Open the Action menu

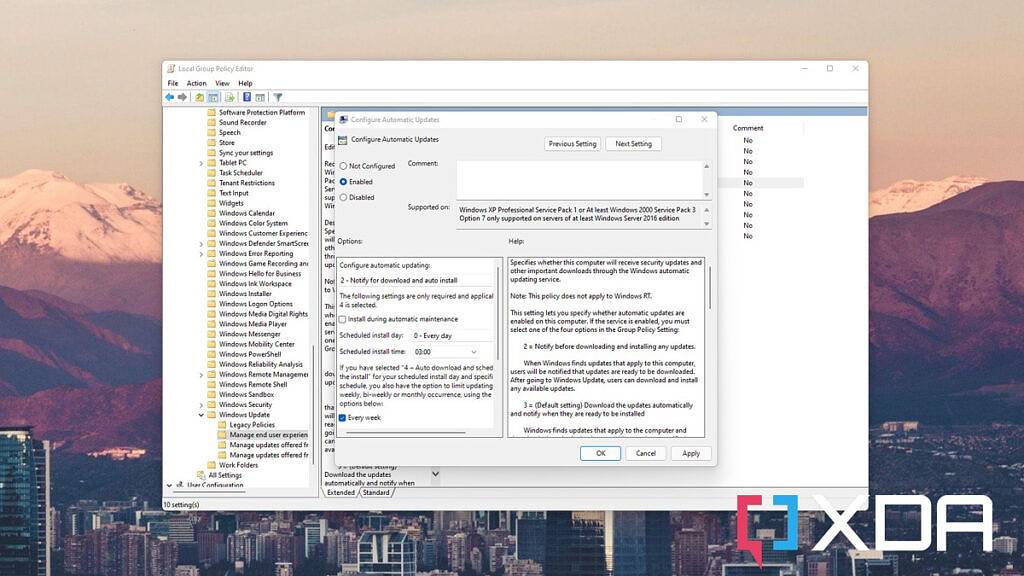(196, 82)
